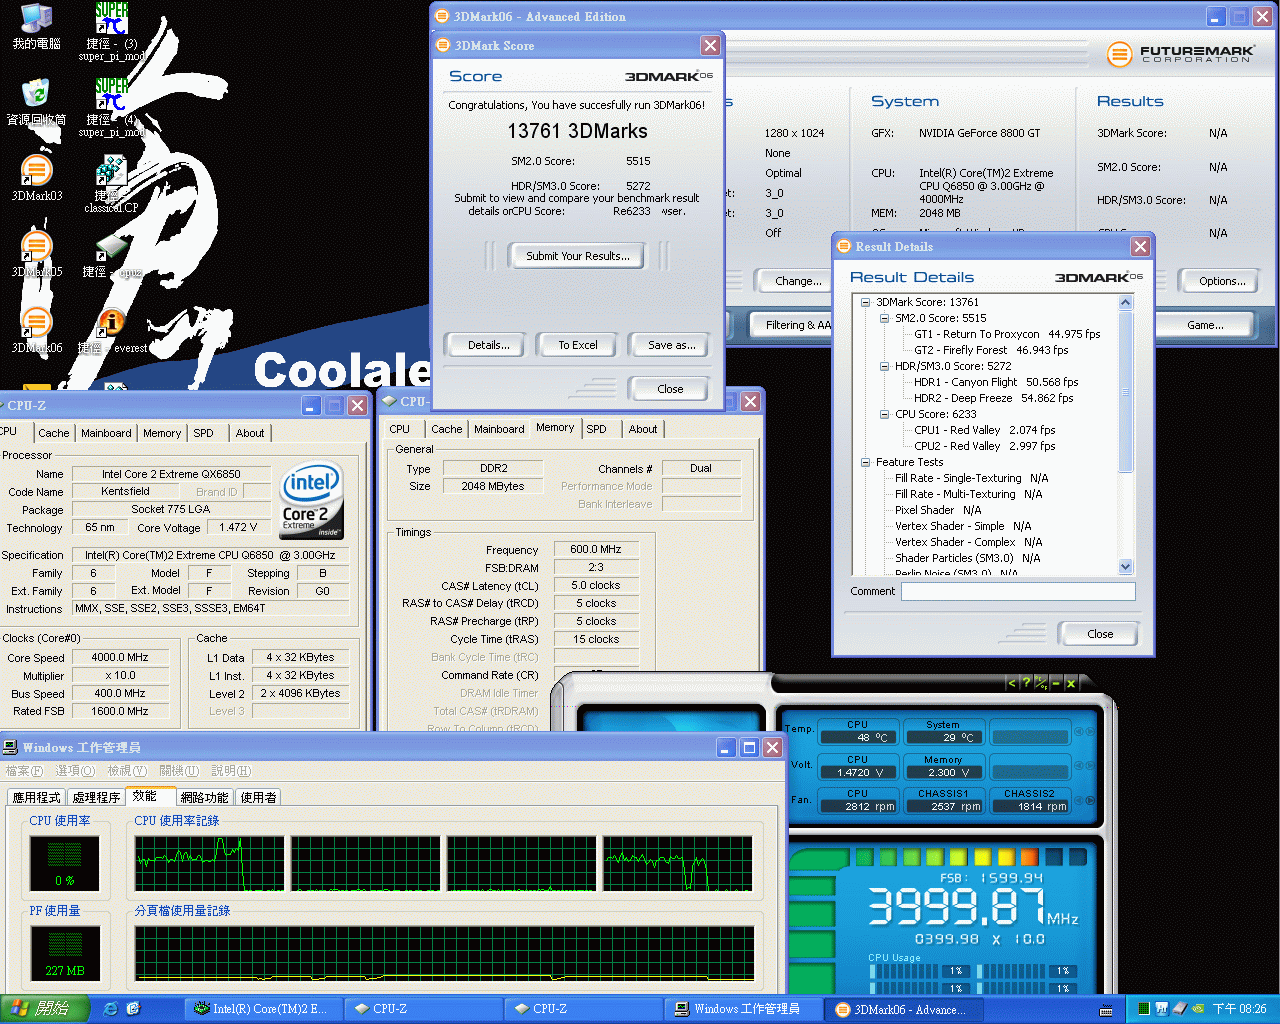Open SPD tab in right CPU-Z window
Viewport: 1280px width, 1024px height.
(x=596, y=429)
